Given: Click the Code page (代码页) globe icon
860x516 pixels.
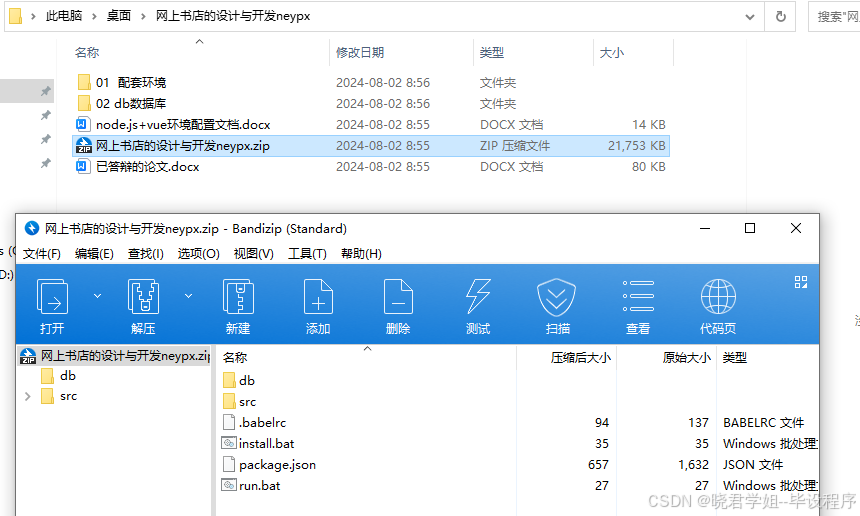Looking at the screenshot, I should [718, 297].
